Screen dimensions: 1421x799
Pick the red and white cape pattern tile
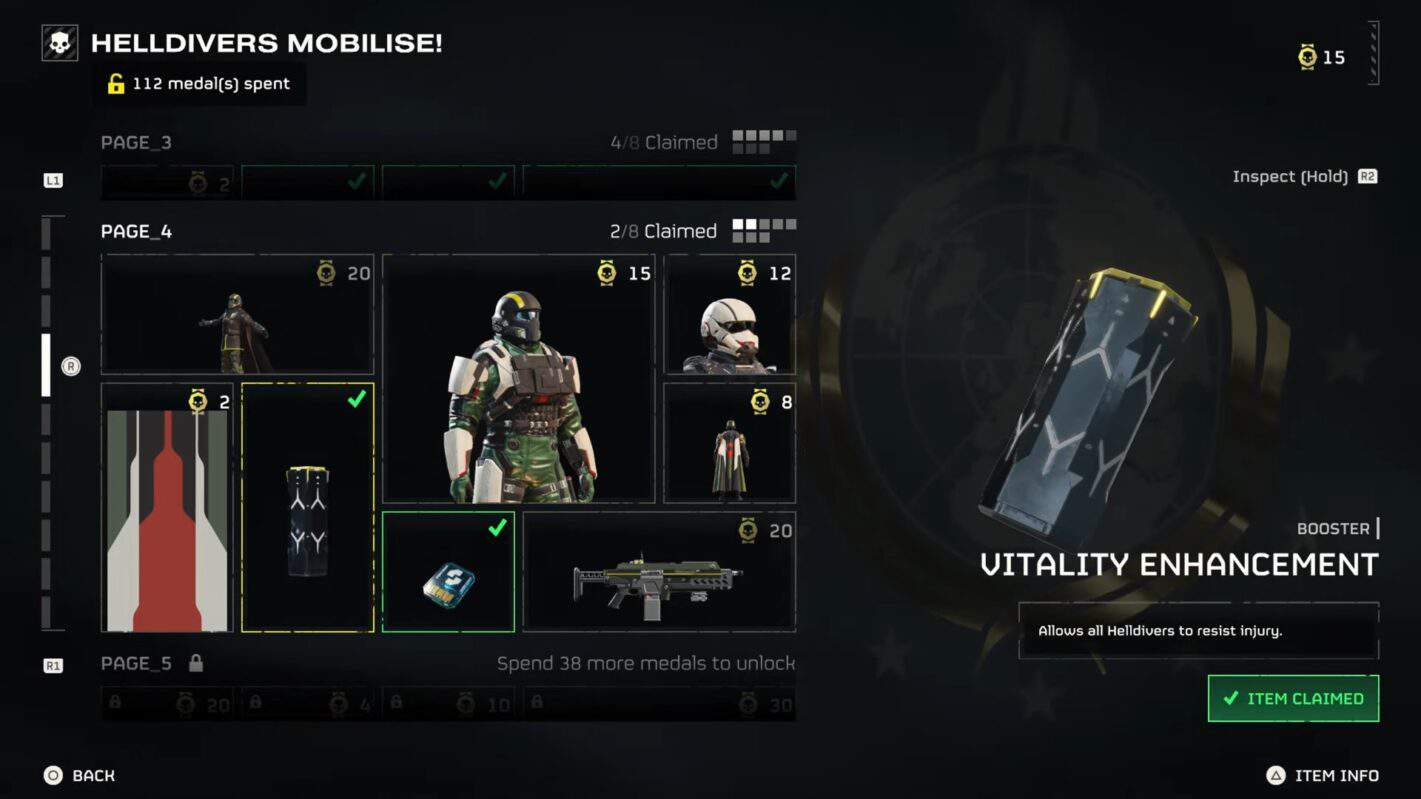coord(168,508)
